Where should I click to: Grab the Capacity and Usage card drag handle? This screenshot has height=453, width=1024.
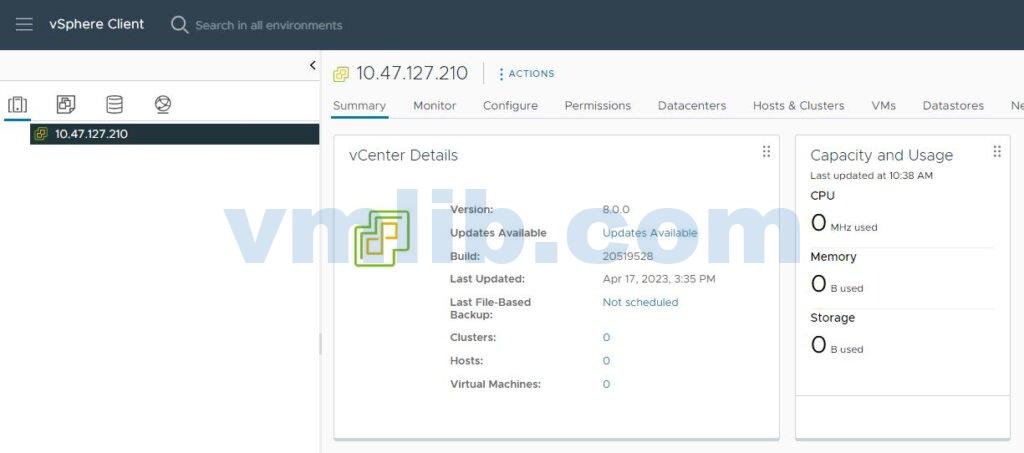[997, 151]
